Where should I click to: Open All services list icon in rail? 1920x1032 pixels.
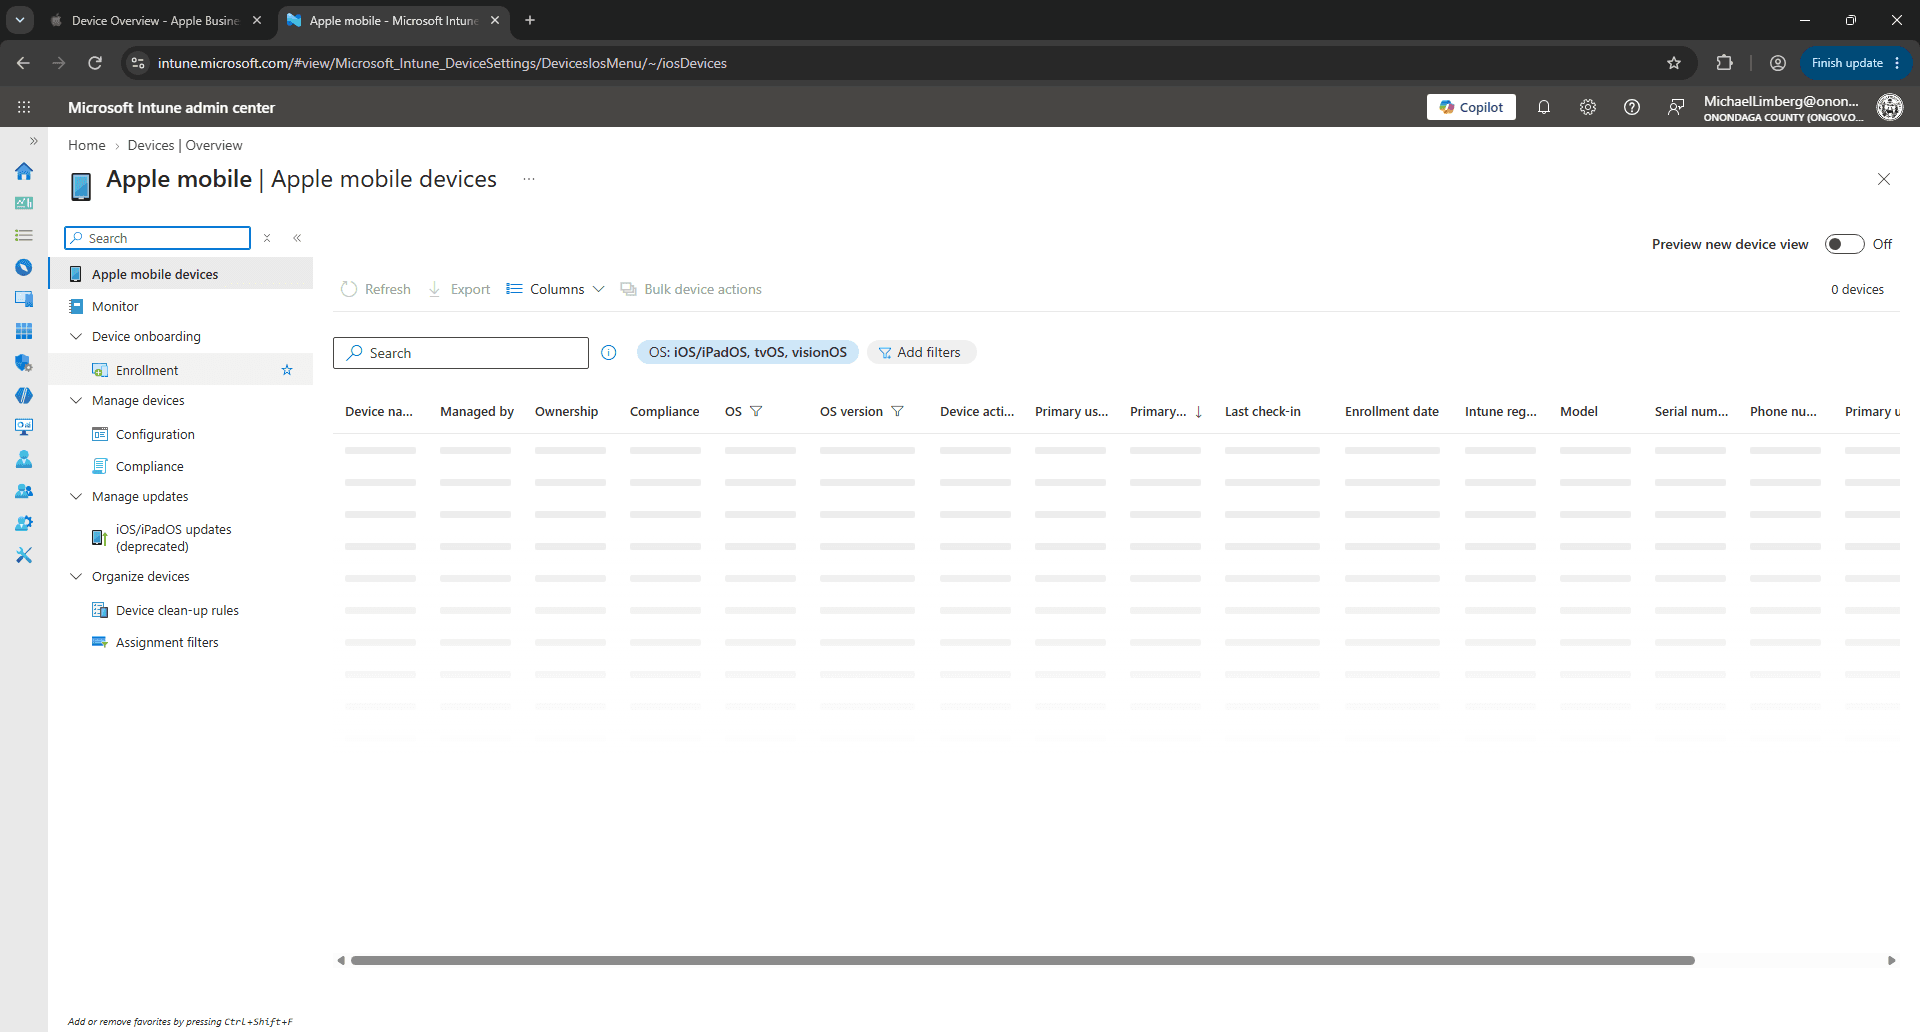(24, 235)
